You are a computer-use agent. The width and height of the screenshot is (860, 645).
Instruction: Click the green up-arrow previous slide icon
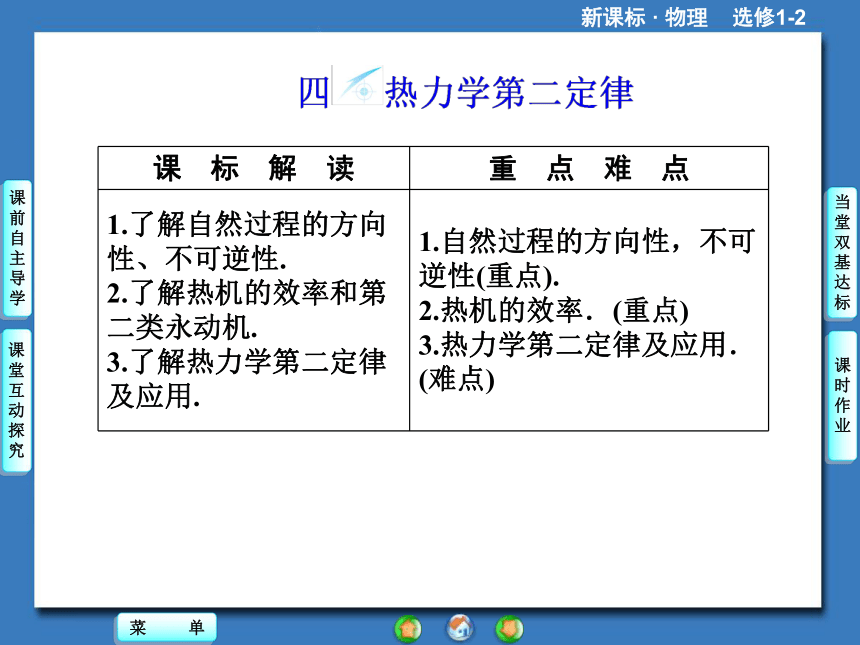408,628
